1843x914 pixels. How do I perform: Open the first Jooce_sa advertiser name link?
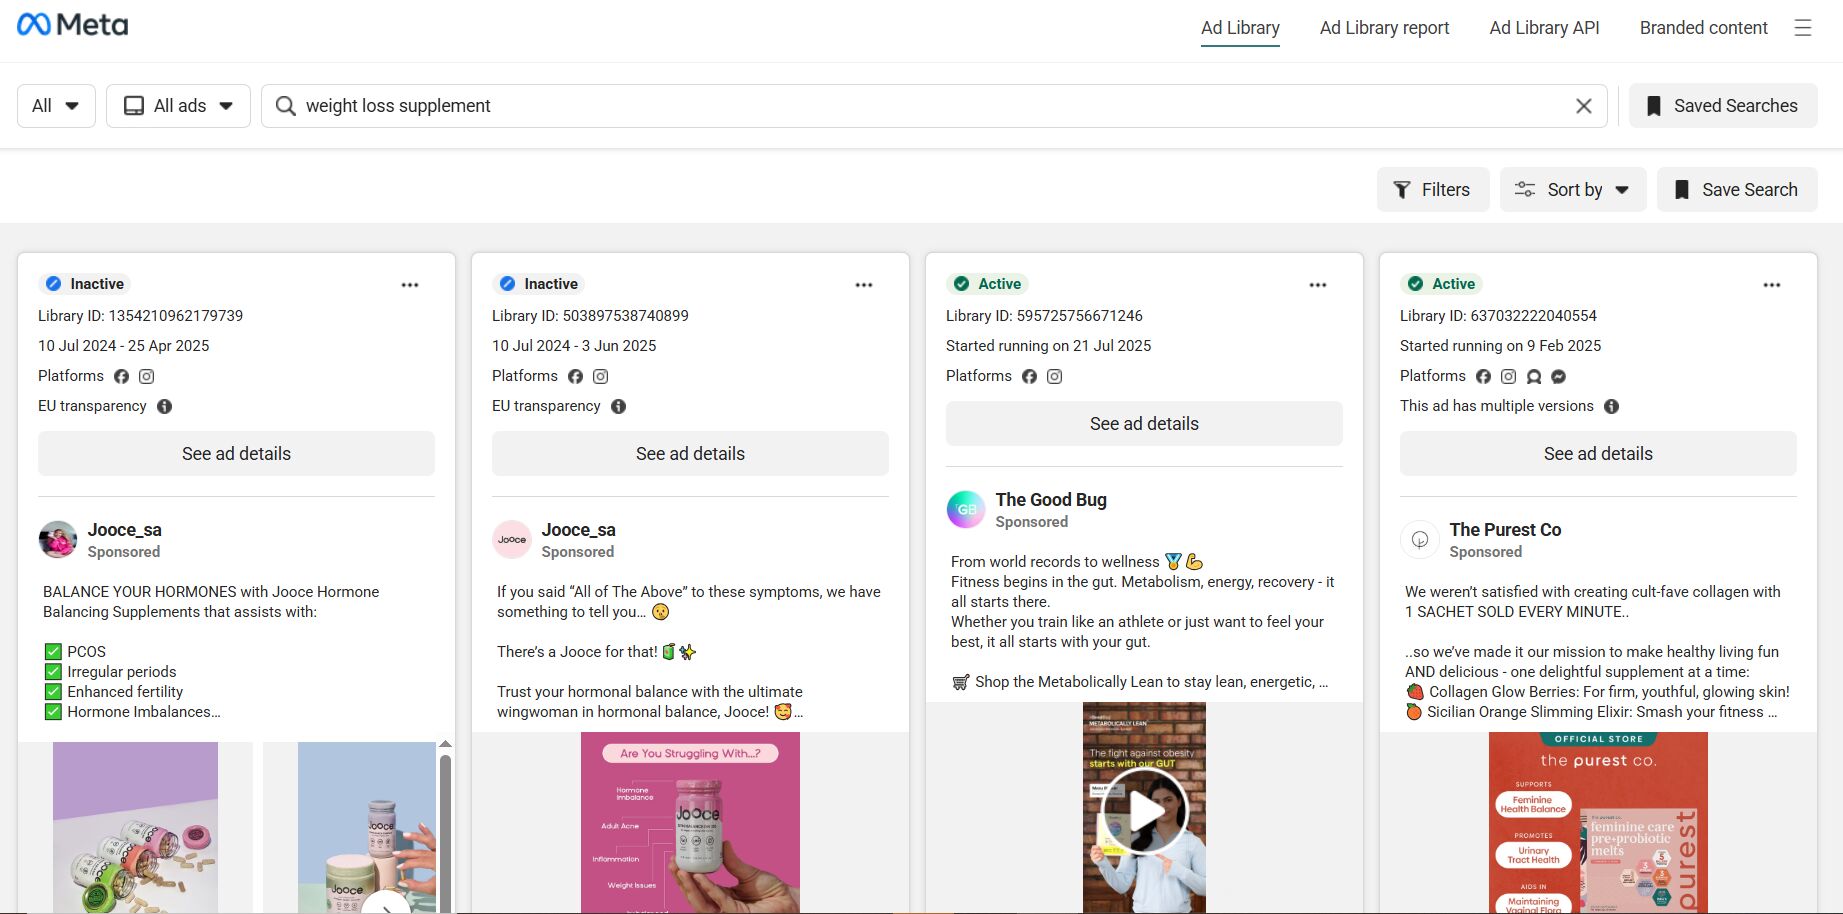click(125, 530)
